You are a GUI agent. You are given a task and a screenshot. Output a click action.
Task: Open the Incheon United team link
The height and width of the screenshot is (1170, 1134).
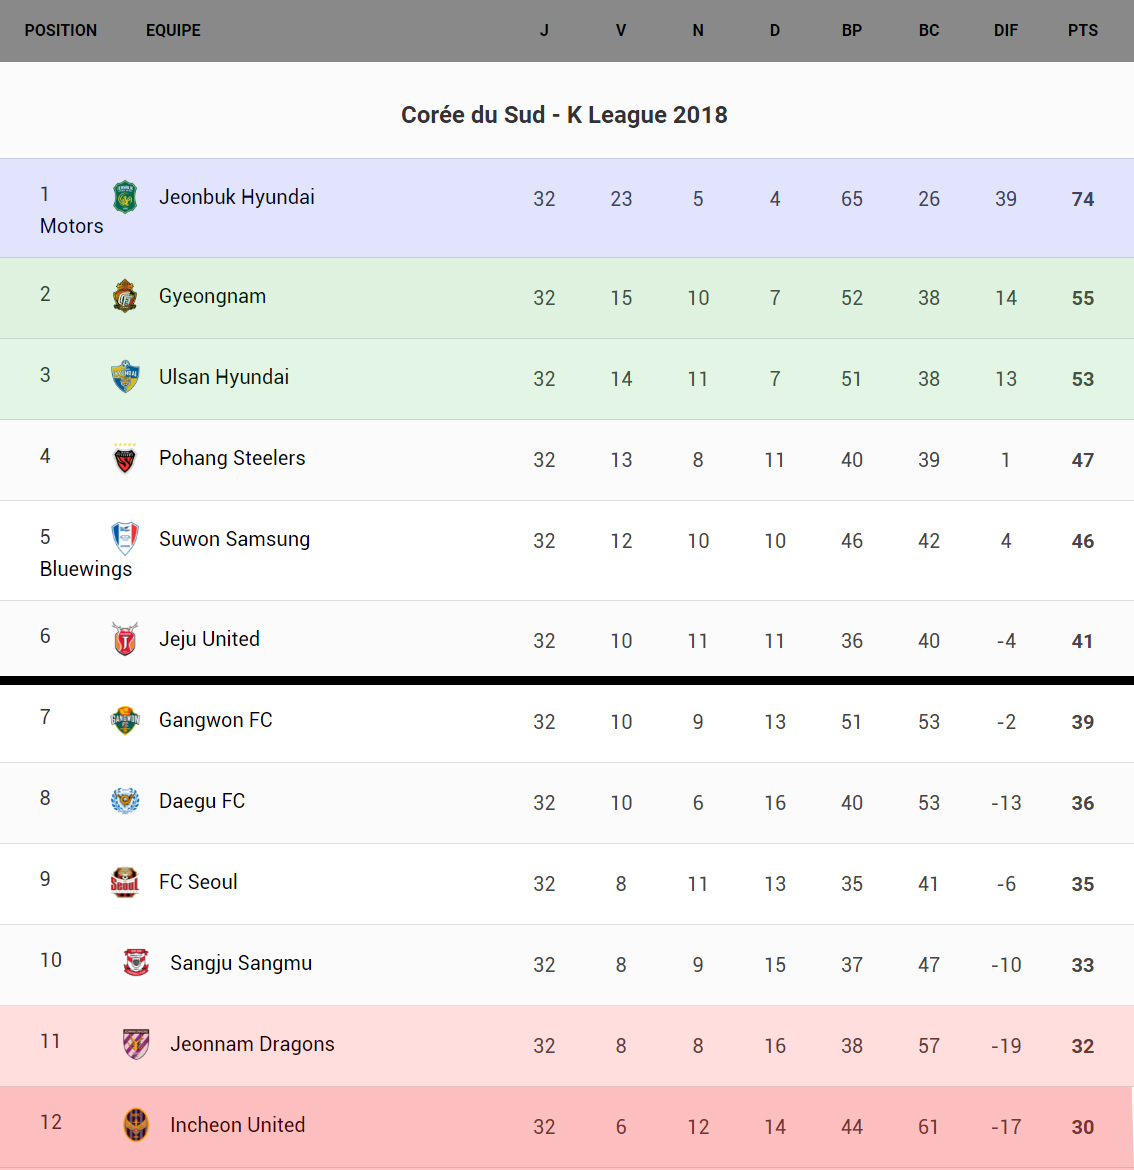pyautogui.click(x=238, y=1125)
